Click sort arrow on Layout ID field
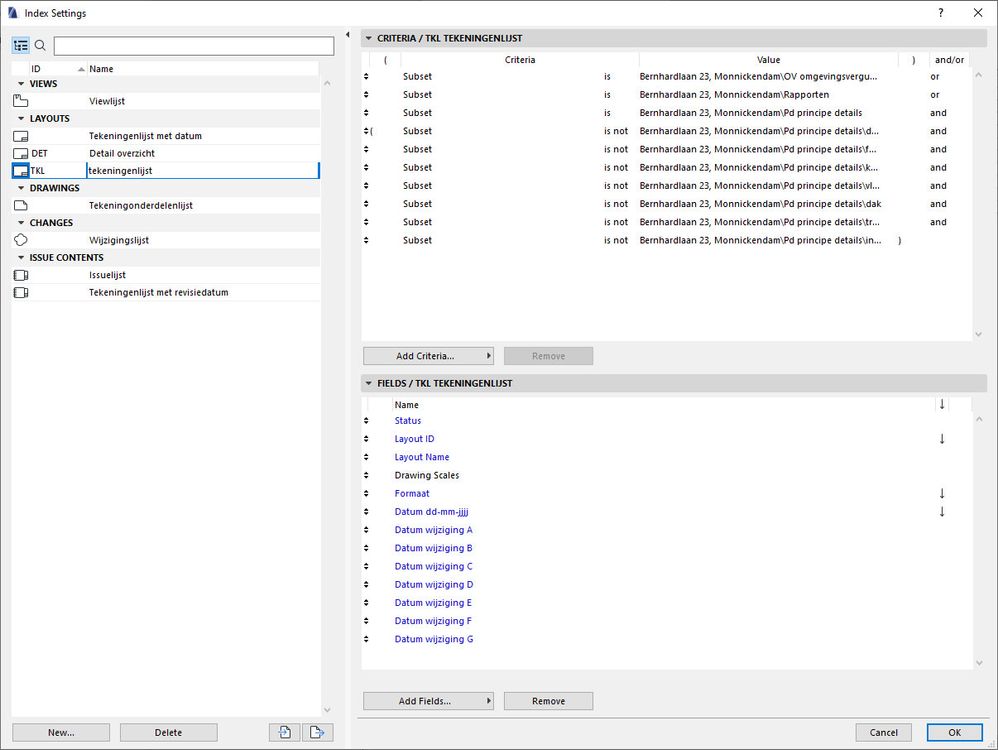 942,439
